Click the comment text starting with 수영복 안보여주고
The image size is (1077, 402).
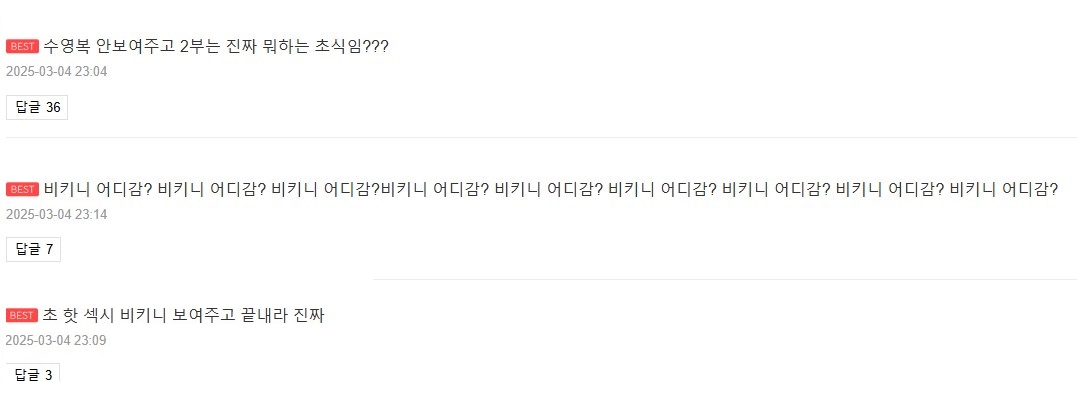216,47
